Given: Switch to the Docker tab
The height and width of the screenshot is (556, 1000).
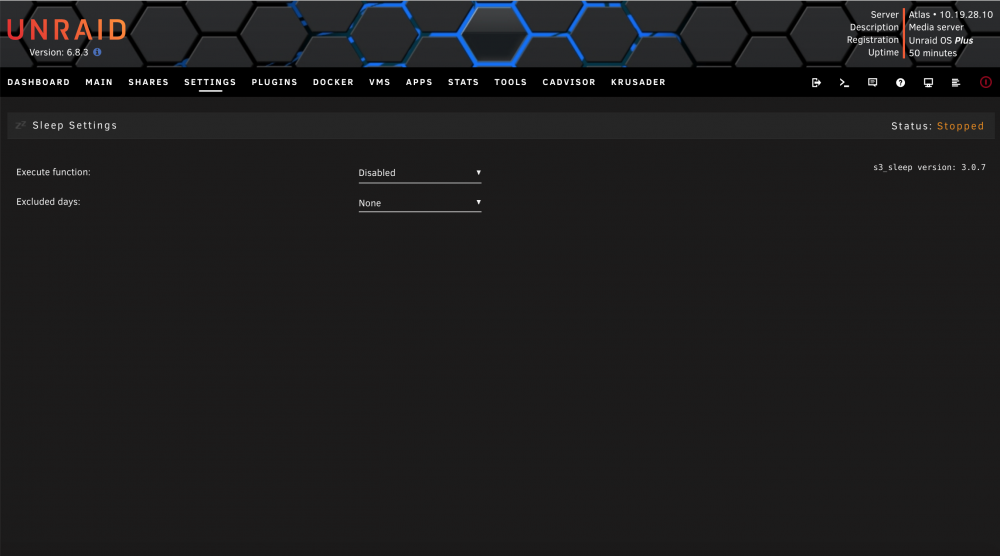Looking at the screenshot, I should [x=333, y=82].
